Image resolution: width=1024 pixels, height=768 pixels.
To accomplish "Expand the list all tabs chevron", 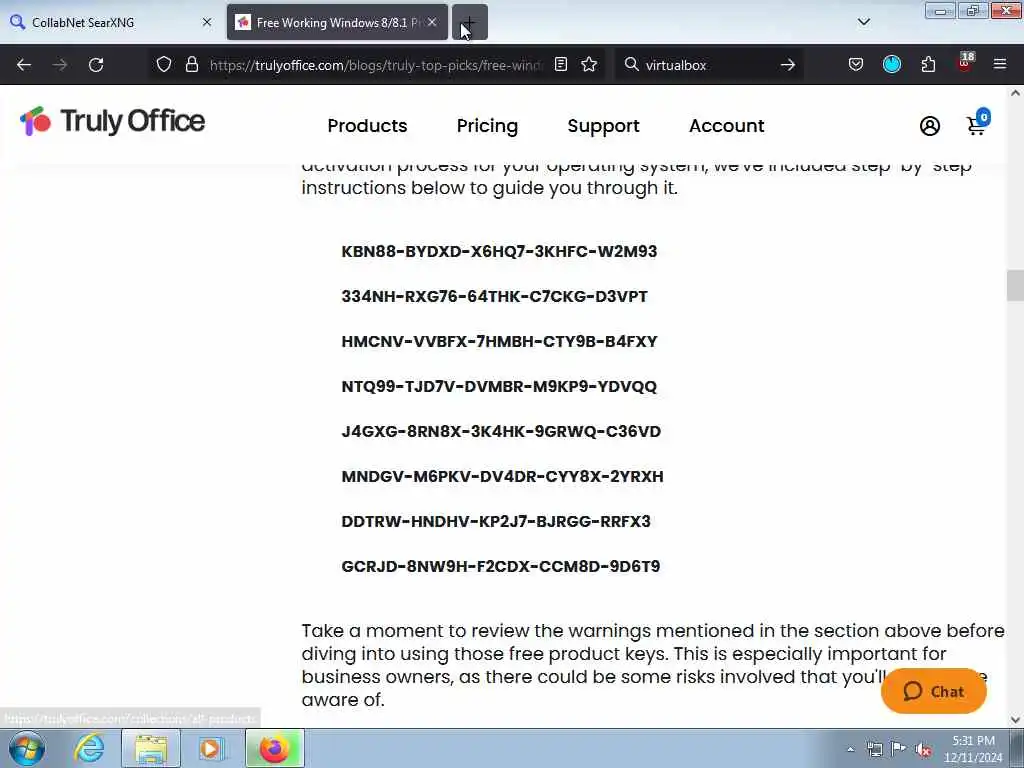I will tap(863, 22).
